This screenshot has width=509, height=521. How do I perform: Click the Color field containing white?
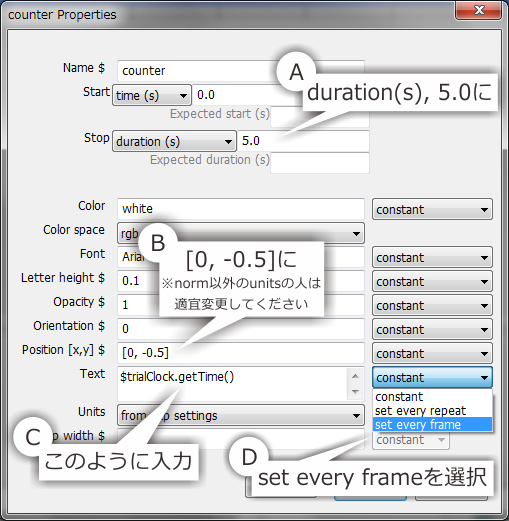(241, 209)
